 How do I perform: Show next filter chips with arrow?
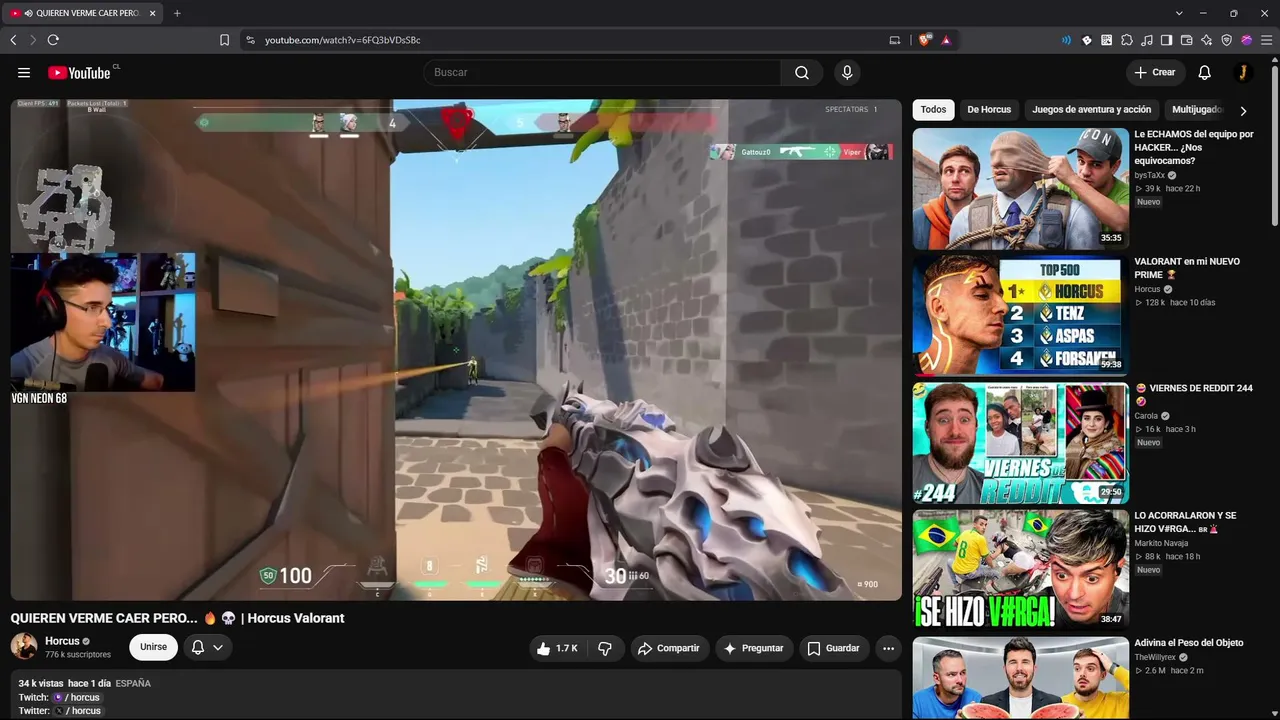click(x=1243, y=111)
